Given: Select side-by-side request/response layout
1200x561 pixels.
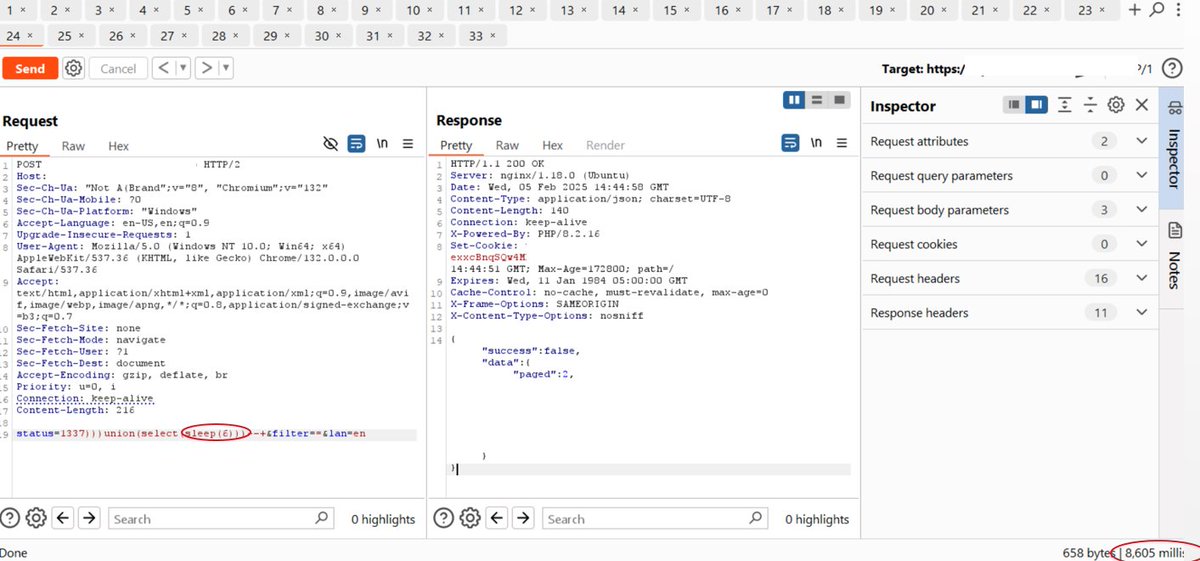Looking at the screenshot, I should click(795, 100).
